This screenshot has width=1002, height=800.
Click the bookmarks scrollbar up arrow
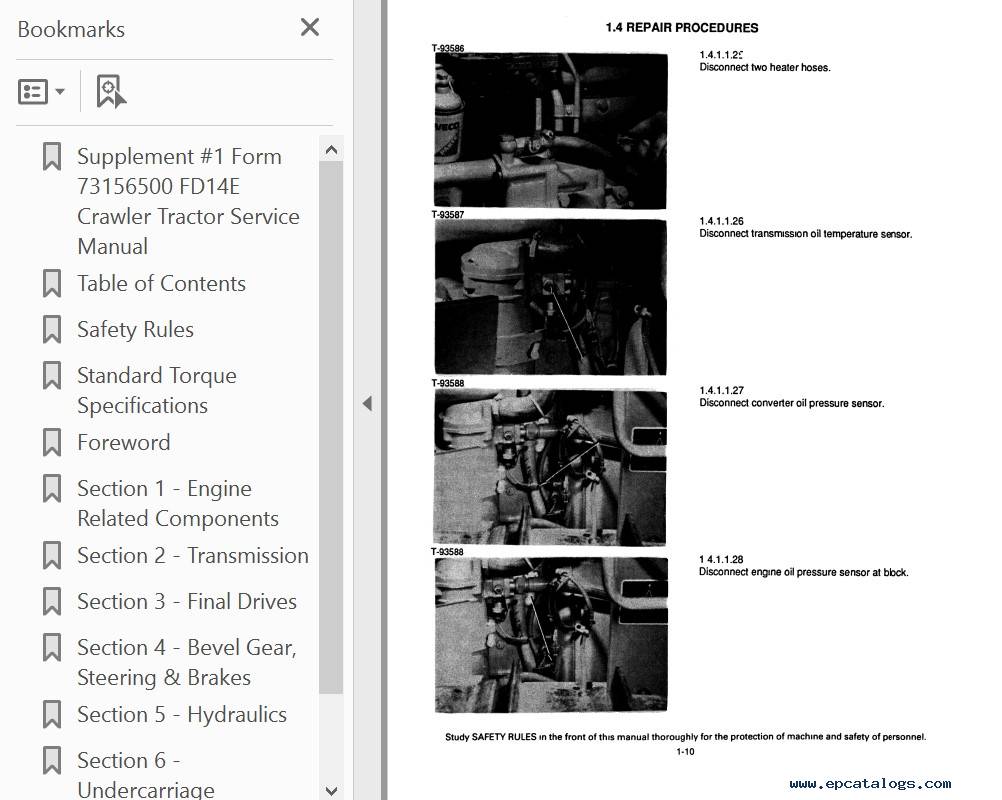click(x=331, y=150)
